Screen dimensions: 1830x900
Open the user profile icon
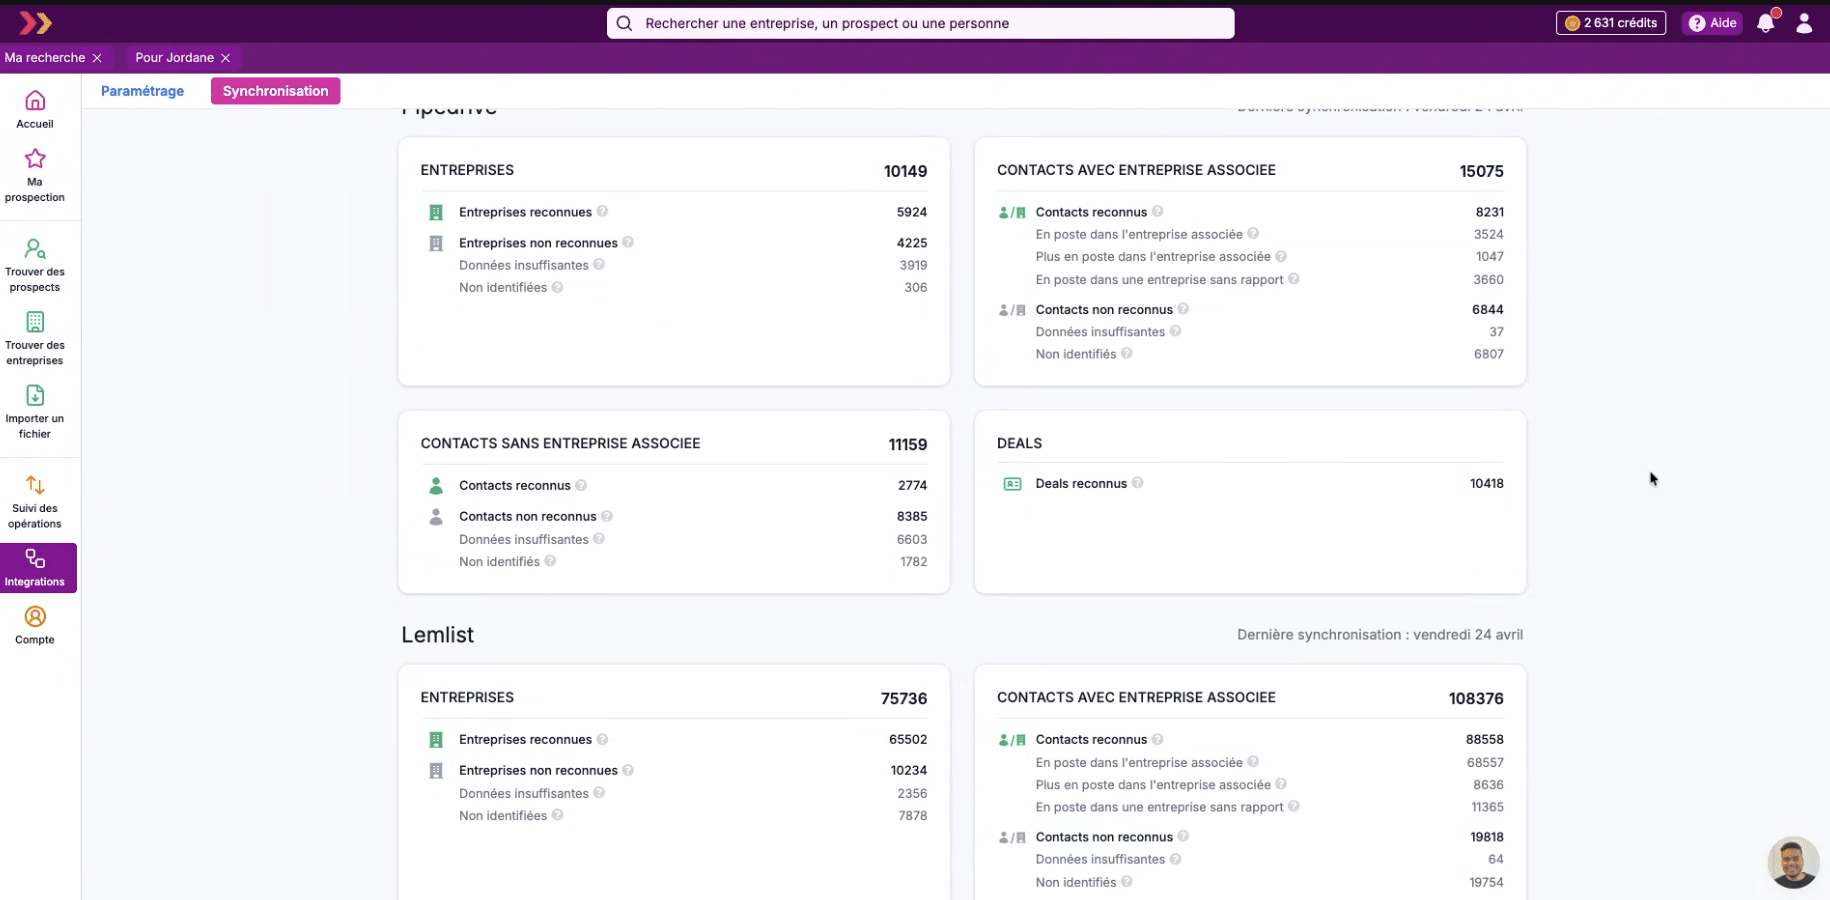(x=1804, y=23)
